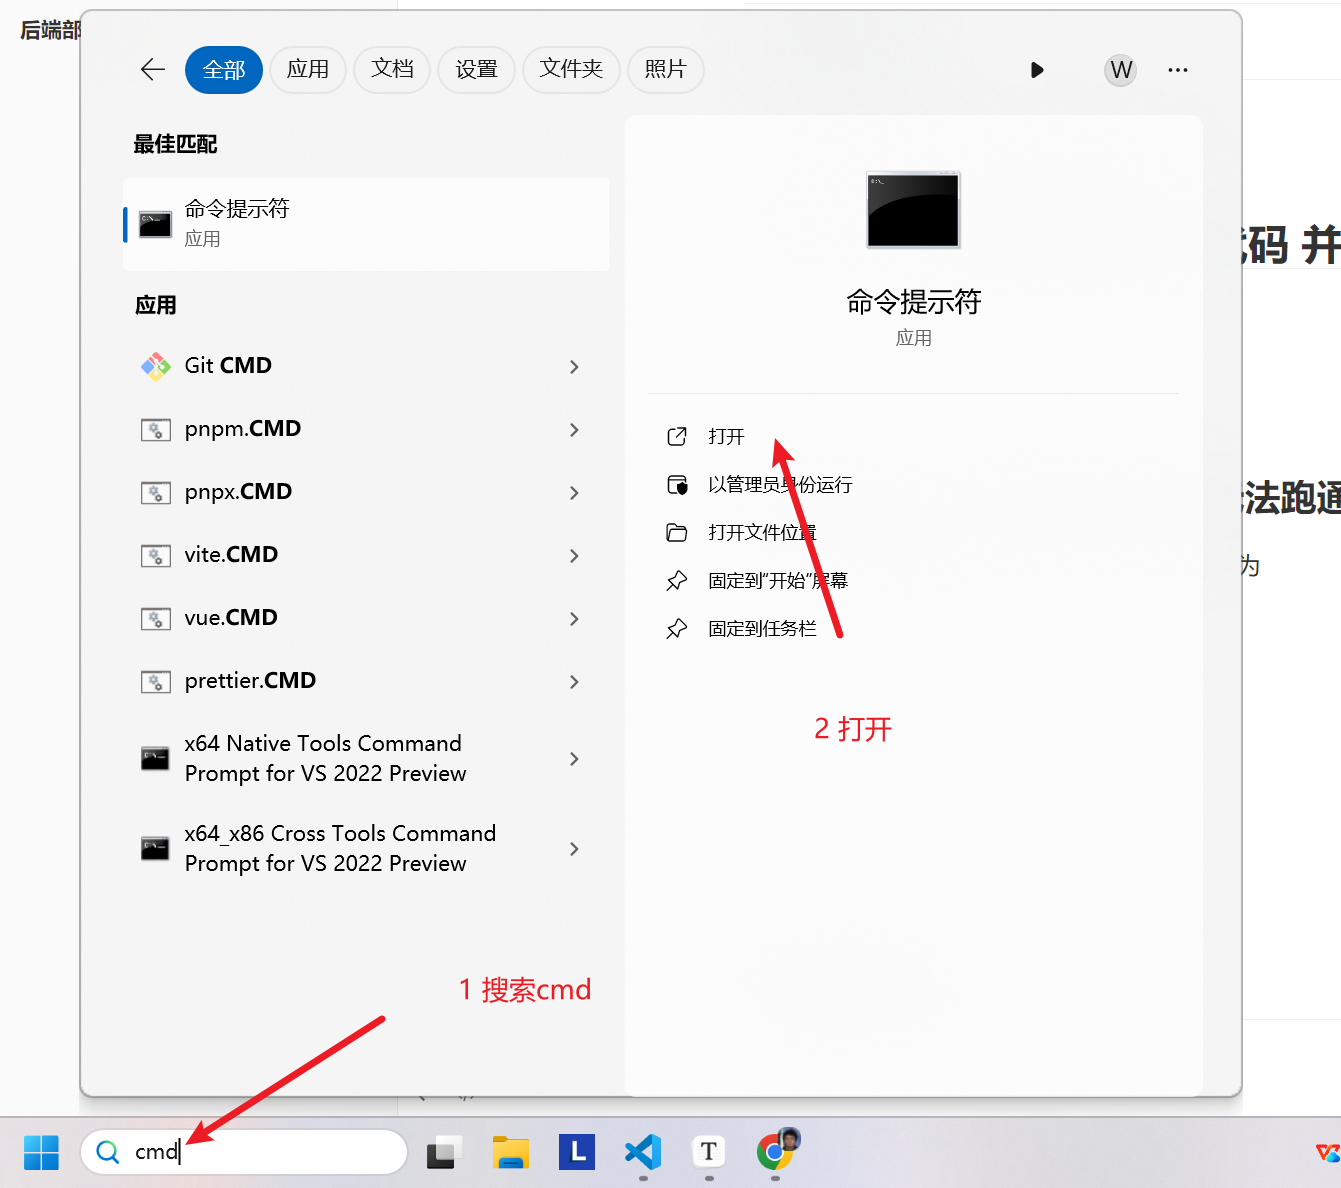This screenshot has height=1188, width=1341.
Task: Open the Windows Start button
Action: 41,1152
